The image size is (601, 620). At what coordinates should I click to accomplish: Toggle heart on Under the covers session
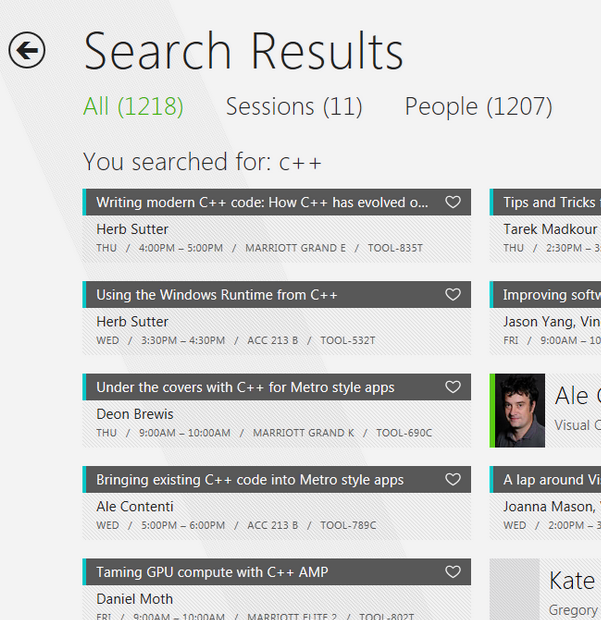point(453,387)
